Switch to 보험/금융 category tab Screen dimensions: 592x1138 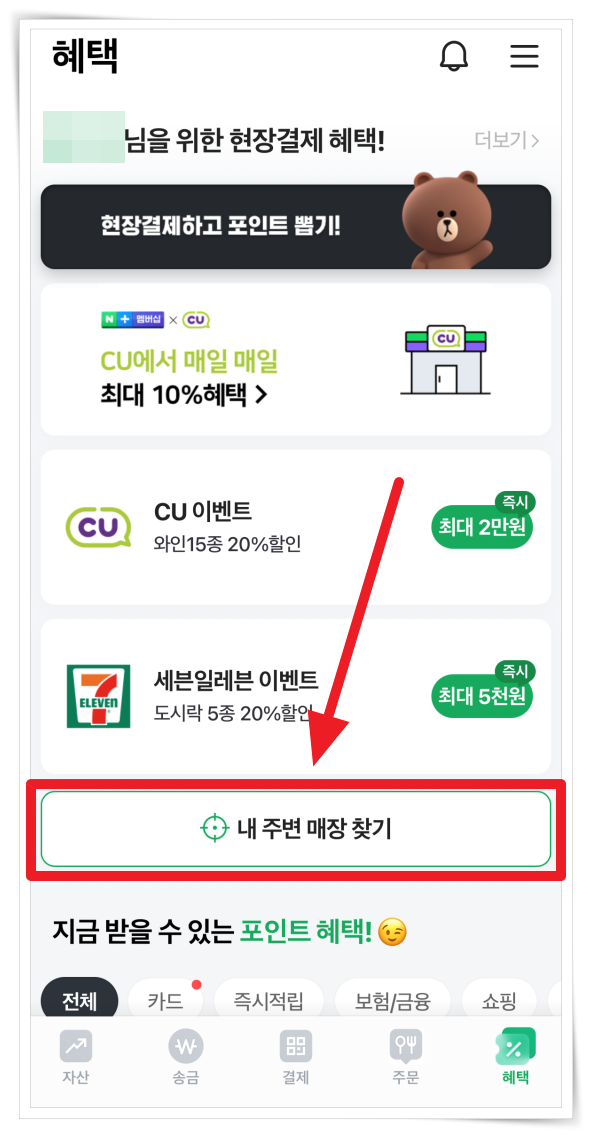click(x=392, y=1003)
